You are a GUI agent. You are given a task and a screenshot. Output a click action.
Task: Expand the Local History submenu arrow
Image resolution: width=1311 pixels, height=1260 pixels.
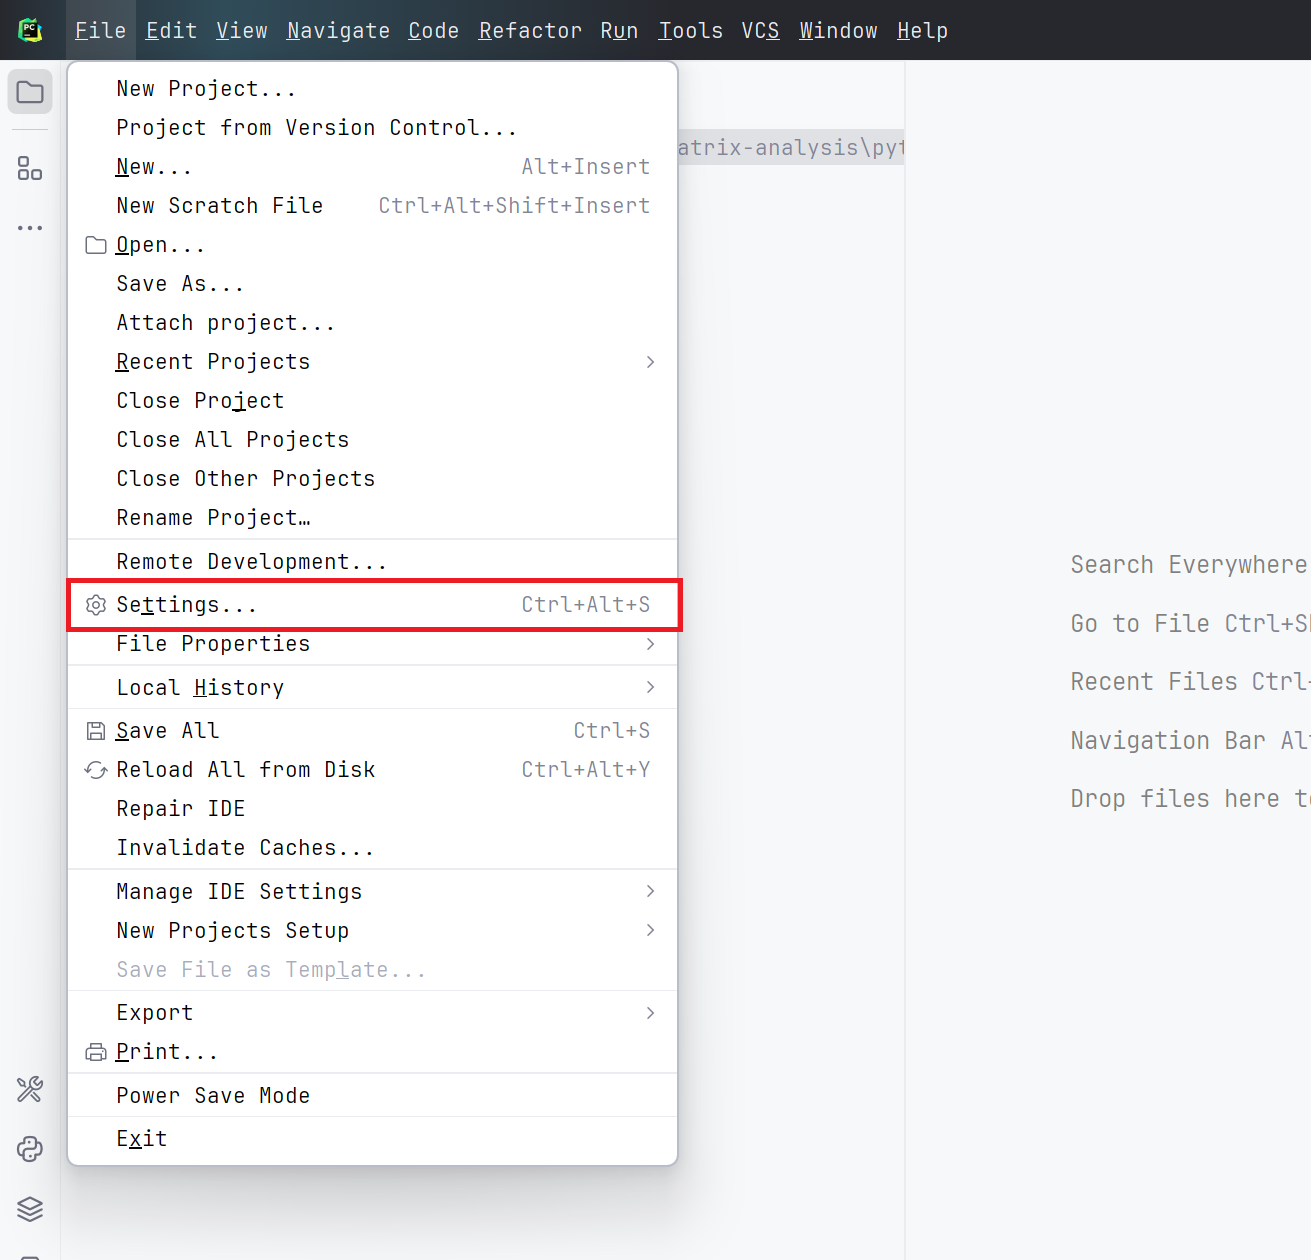pyautogui.click(x=651, y=687)
